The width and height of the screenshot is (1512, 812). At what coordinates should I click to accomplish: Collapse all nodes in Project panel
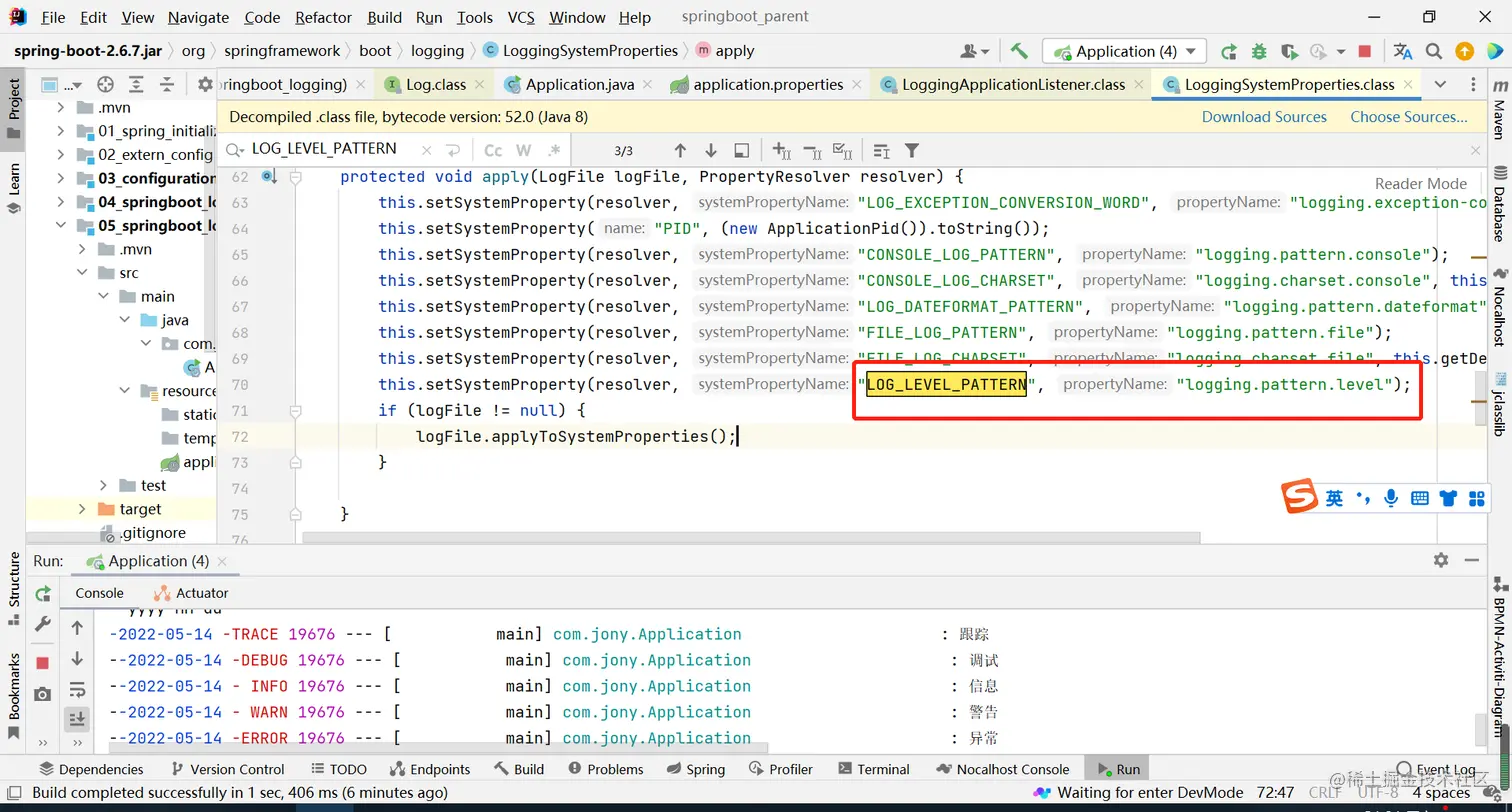[167, 85]
